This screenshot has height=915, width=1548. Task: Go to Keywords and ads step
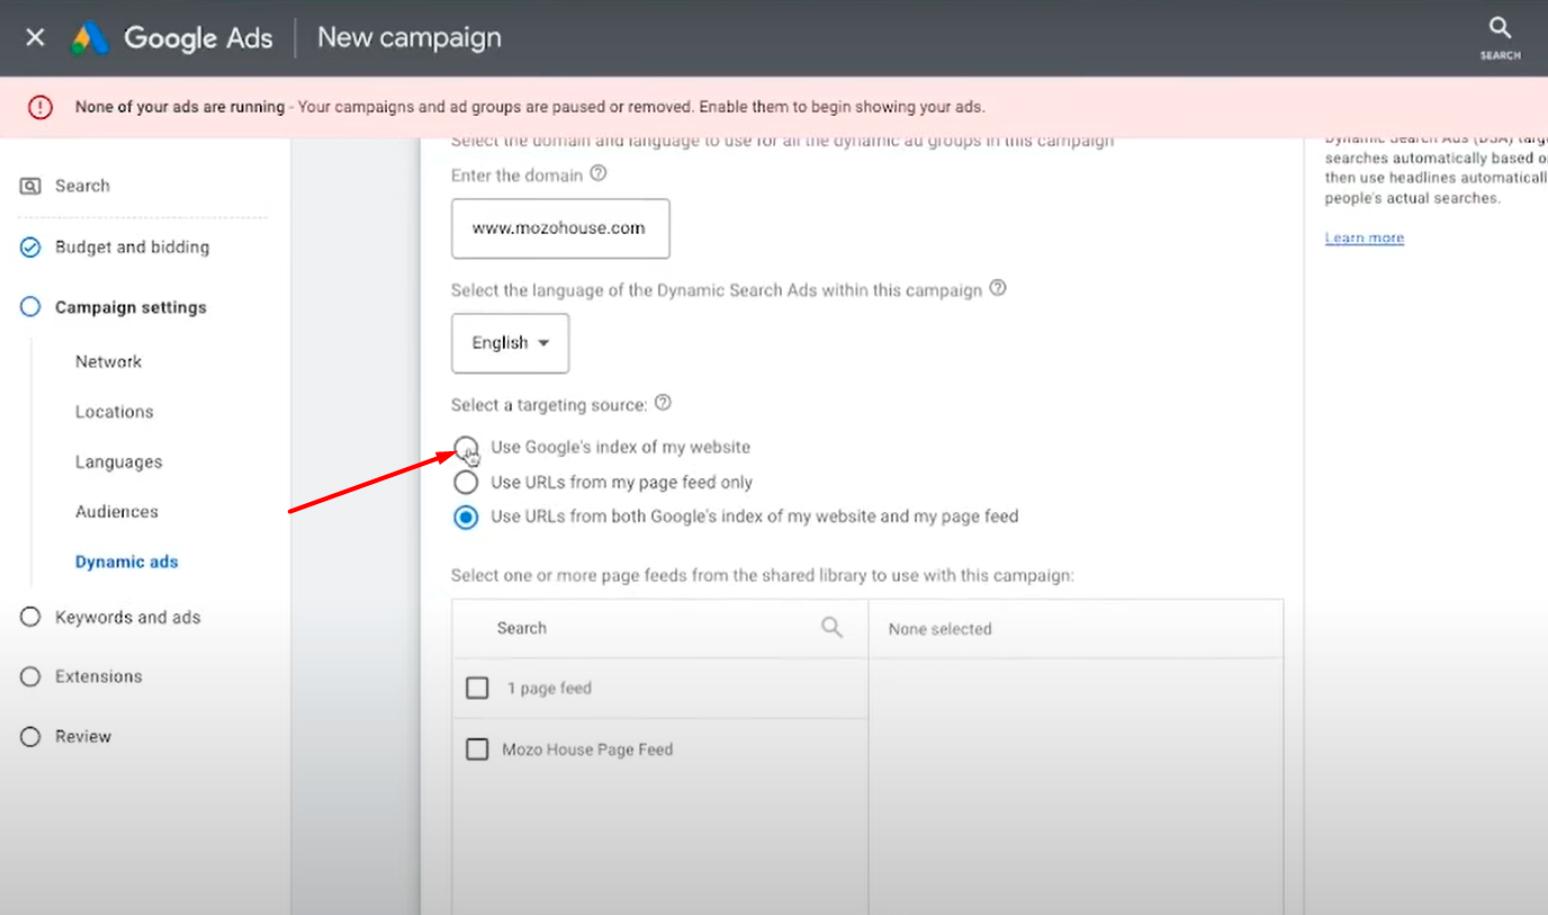coord(128,617)
